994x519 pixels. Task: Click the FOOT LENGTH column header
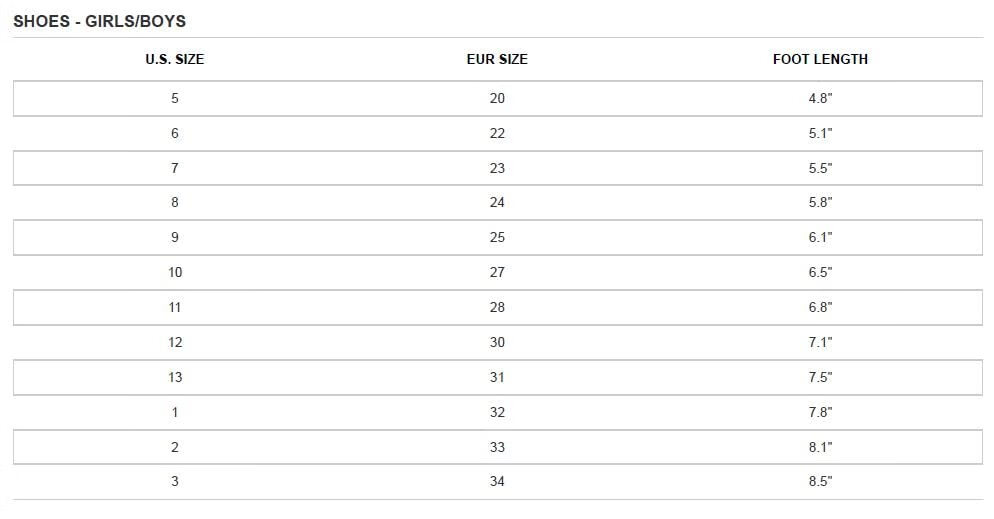coord(820,59)
